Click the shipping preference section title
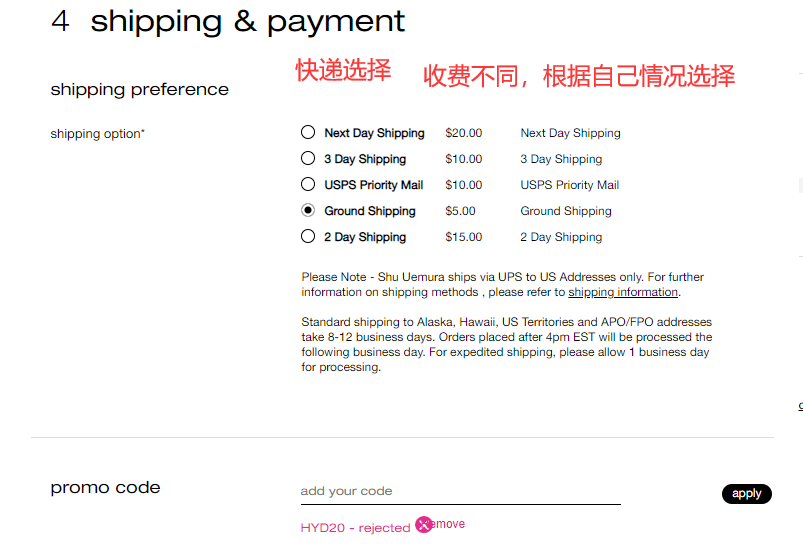Image resolution: width=803 pixels, height=558 pixels. 140,90
